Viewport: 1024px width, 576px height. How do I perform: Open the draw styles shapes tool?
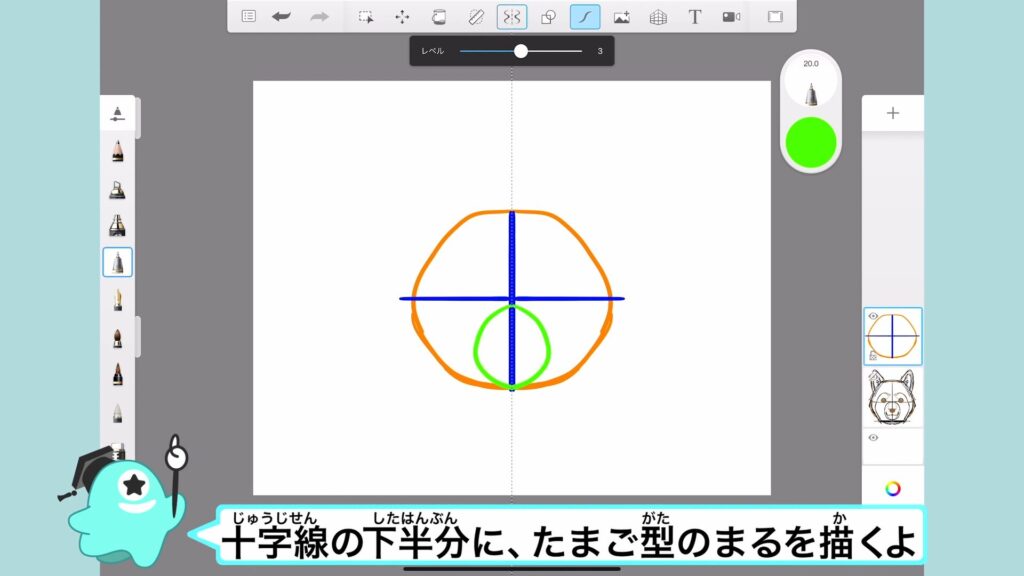point(548,17)
